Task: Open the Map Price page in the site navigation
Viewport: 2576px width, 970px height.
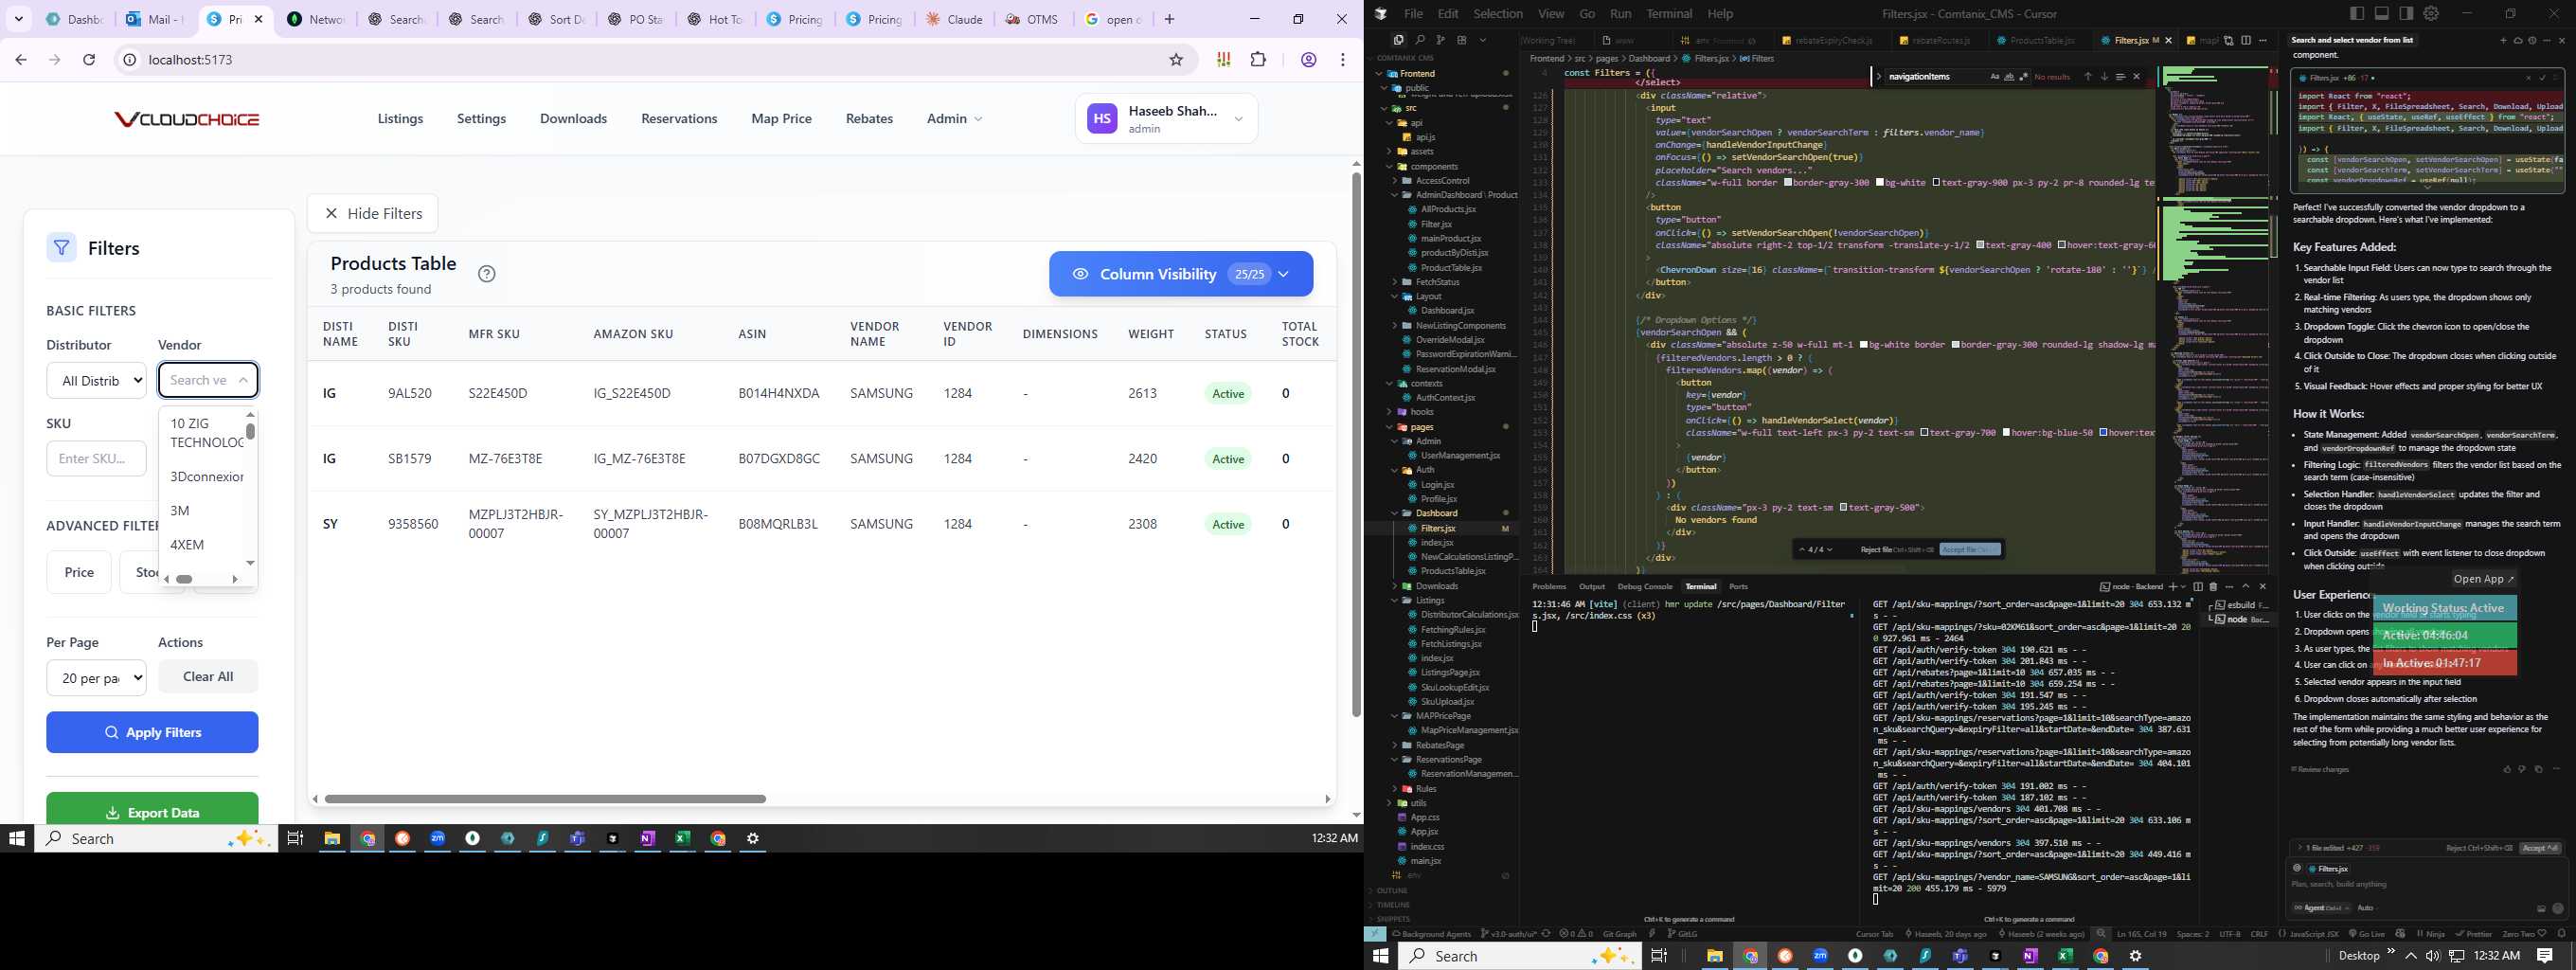Action: [x=781, y=119]
